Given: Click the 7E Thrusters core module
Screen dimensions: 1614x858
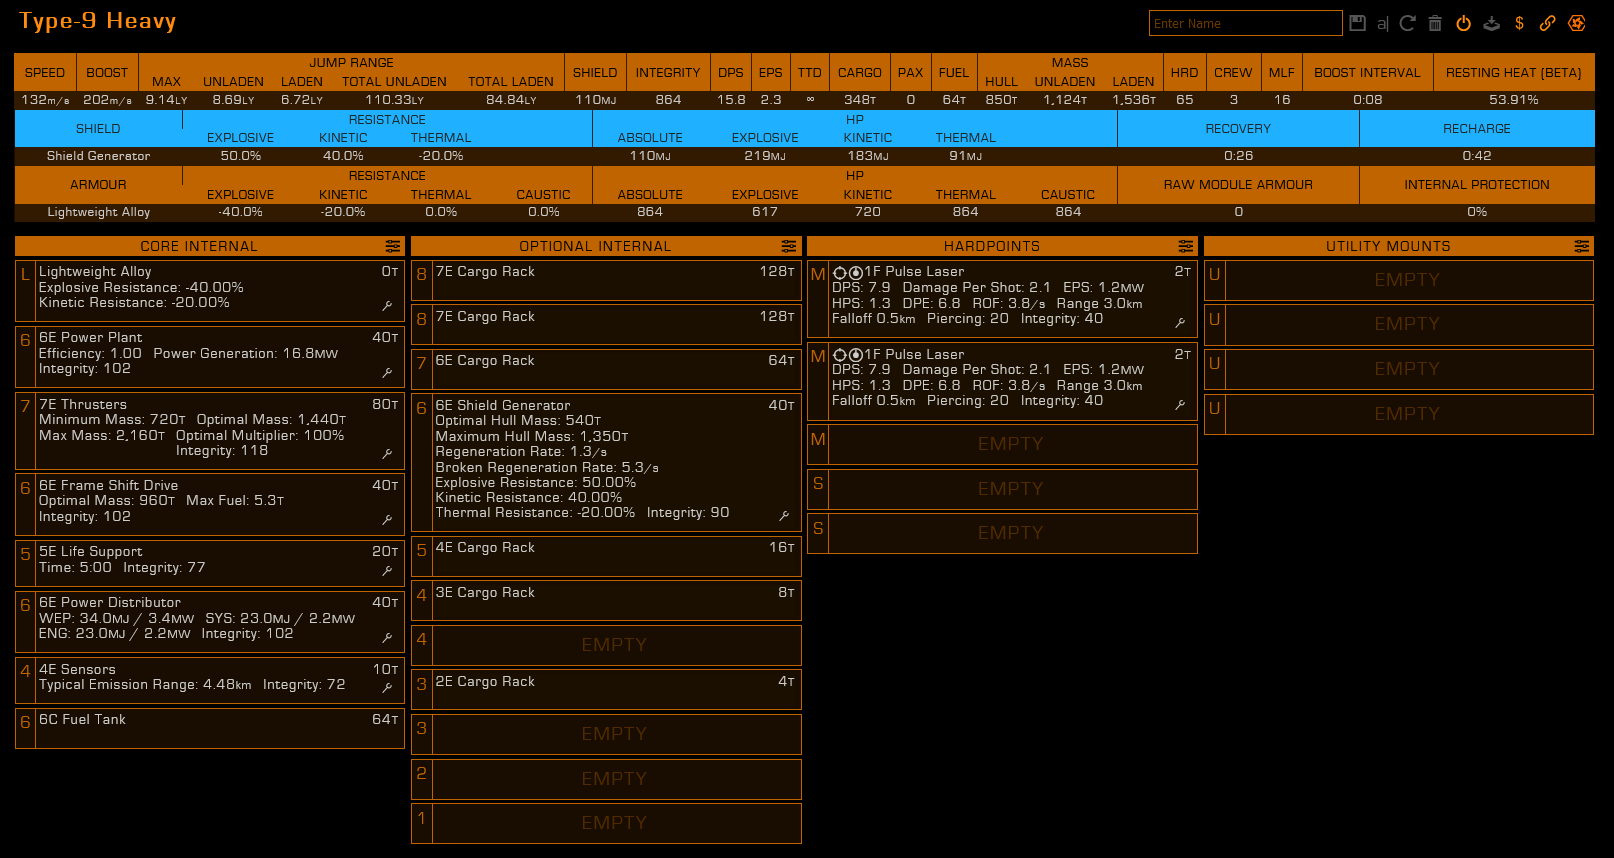Looking at the screenshot, I should [x=210, y=431].
